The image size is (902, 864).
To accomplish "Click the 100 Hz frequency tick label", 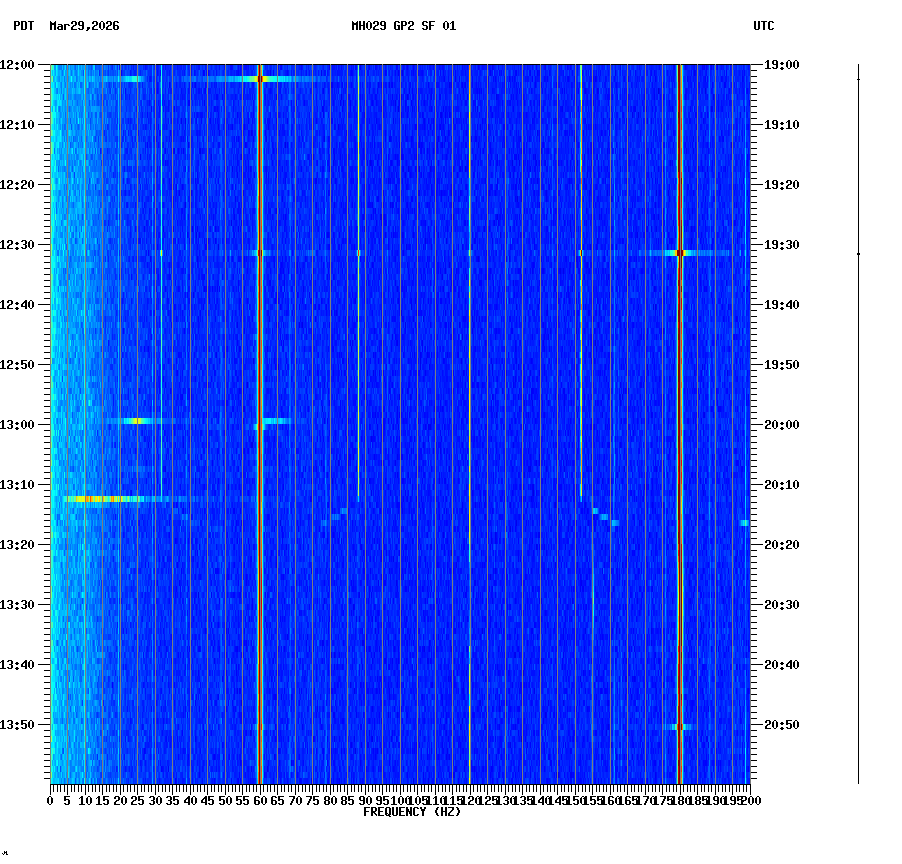I will (x=399, y=801).
